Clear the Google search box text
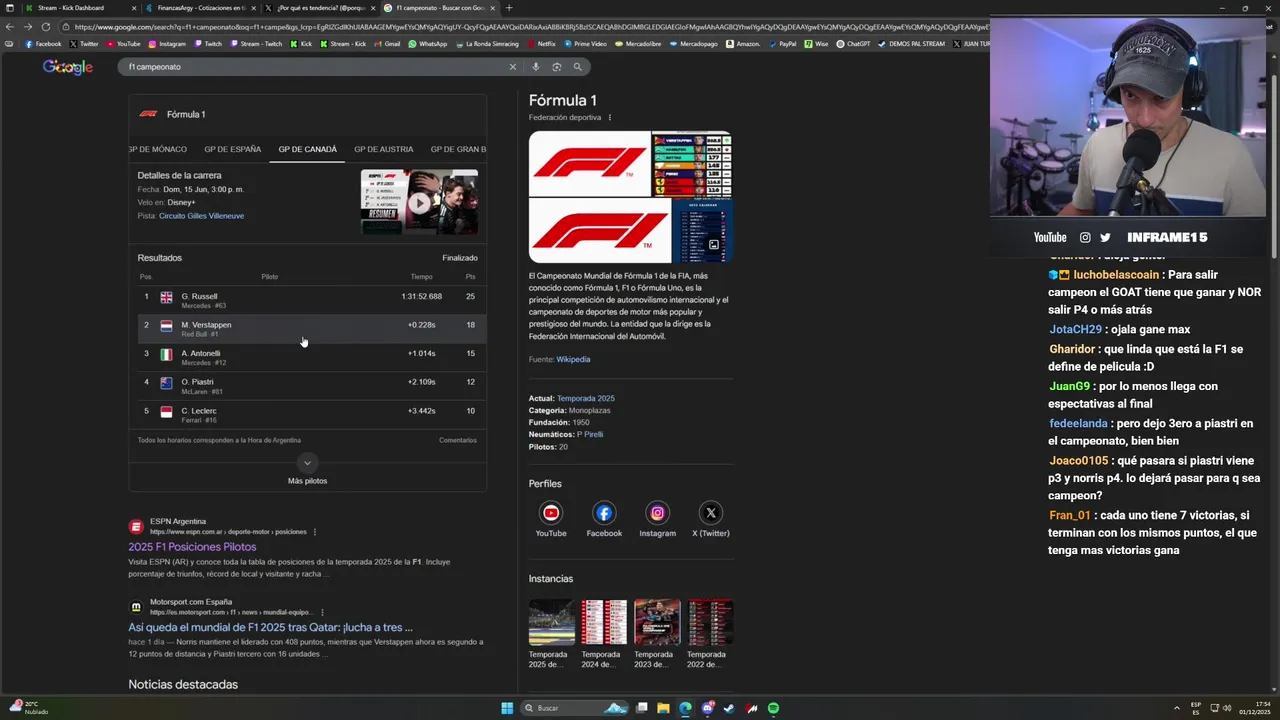Viewport: 1280px width, 720px height. coord(513,67)
